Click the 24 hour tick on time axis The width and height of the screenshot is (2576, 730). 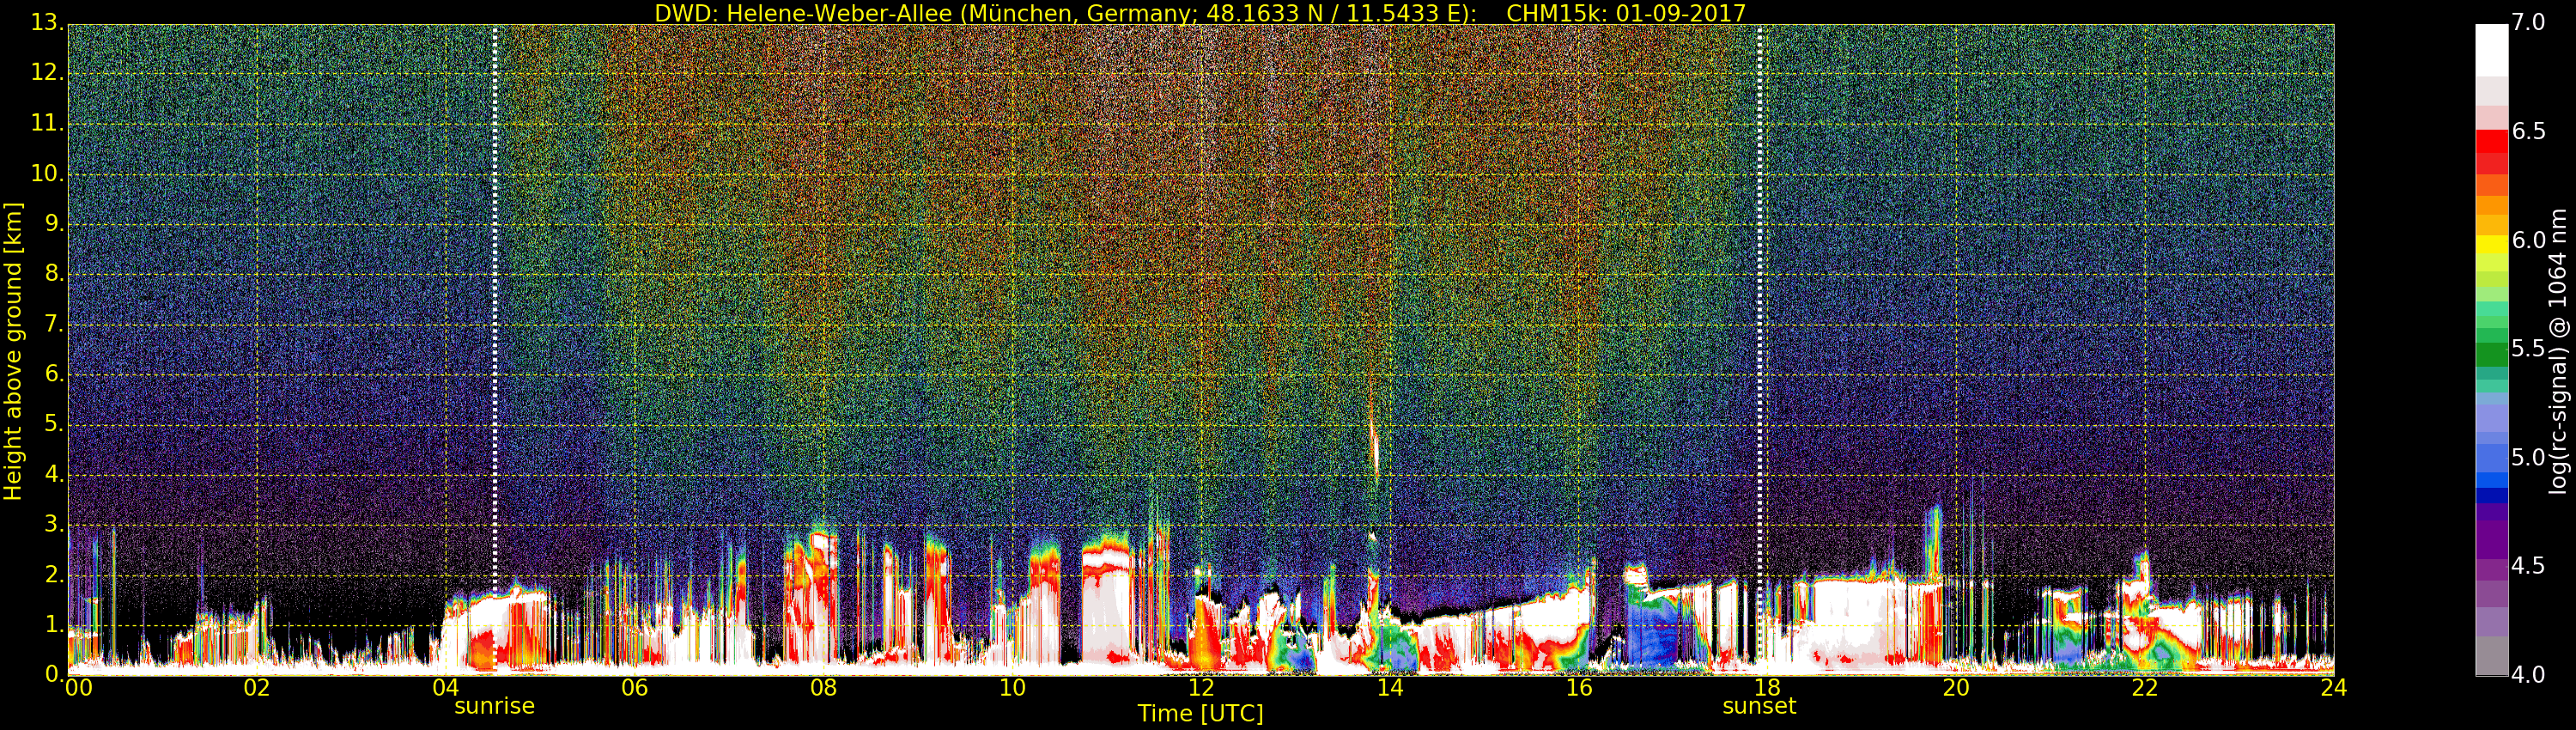point(2333,688)
